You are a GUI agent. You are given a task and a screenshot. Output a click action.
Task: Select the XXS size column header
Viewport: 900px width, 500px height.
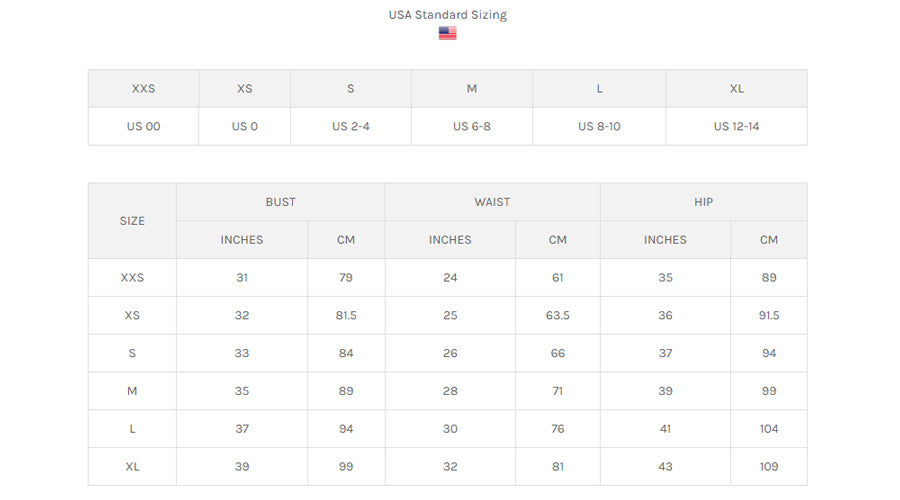pos(143,88)
